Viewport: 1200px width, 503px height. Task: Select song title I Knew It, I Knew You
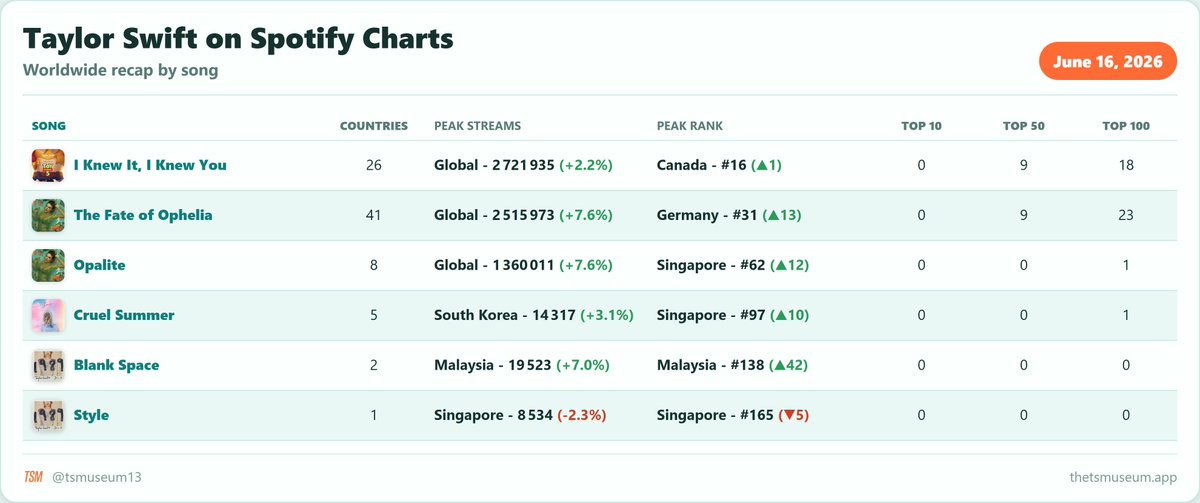click(150, 165)
